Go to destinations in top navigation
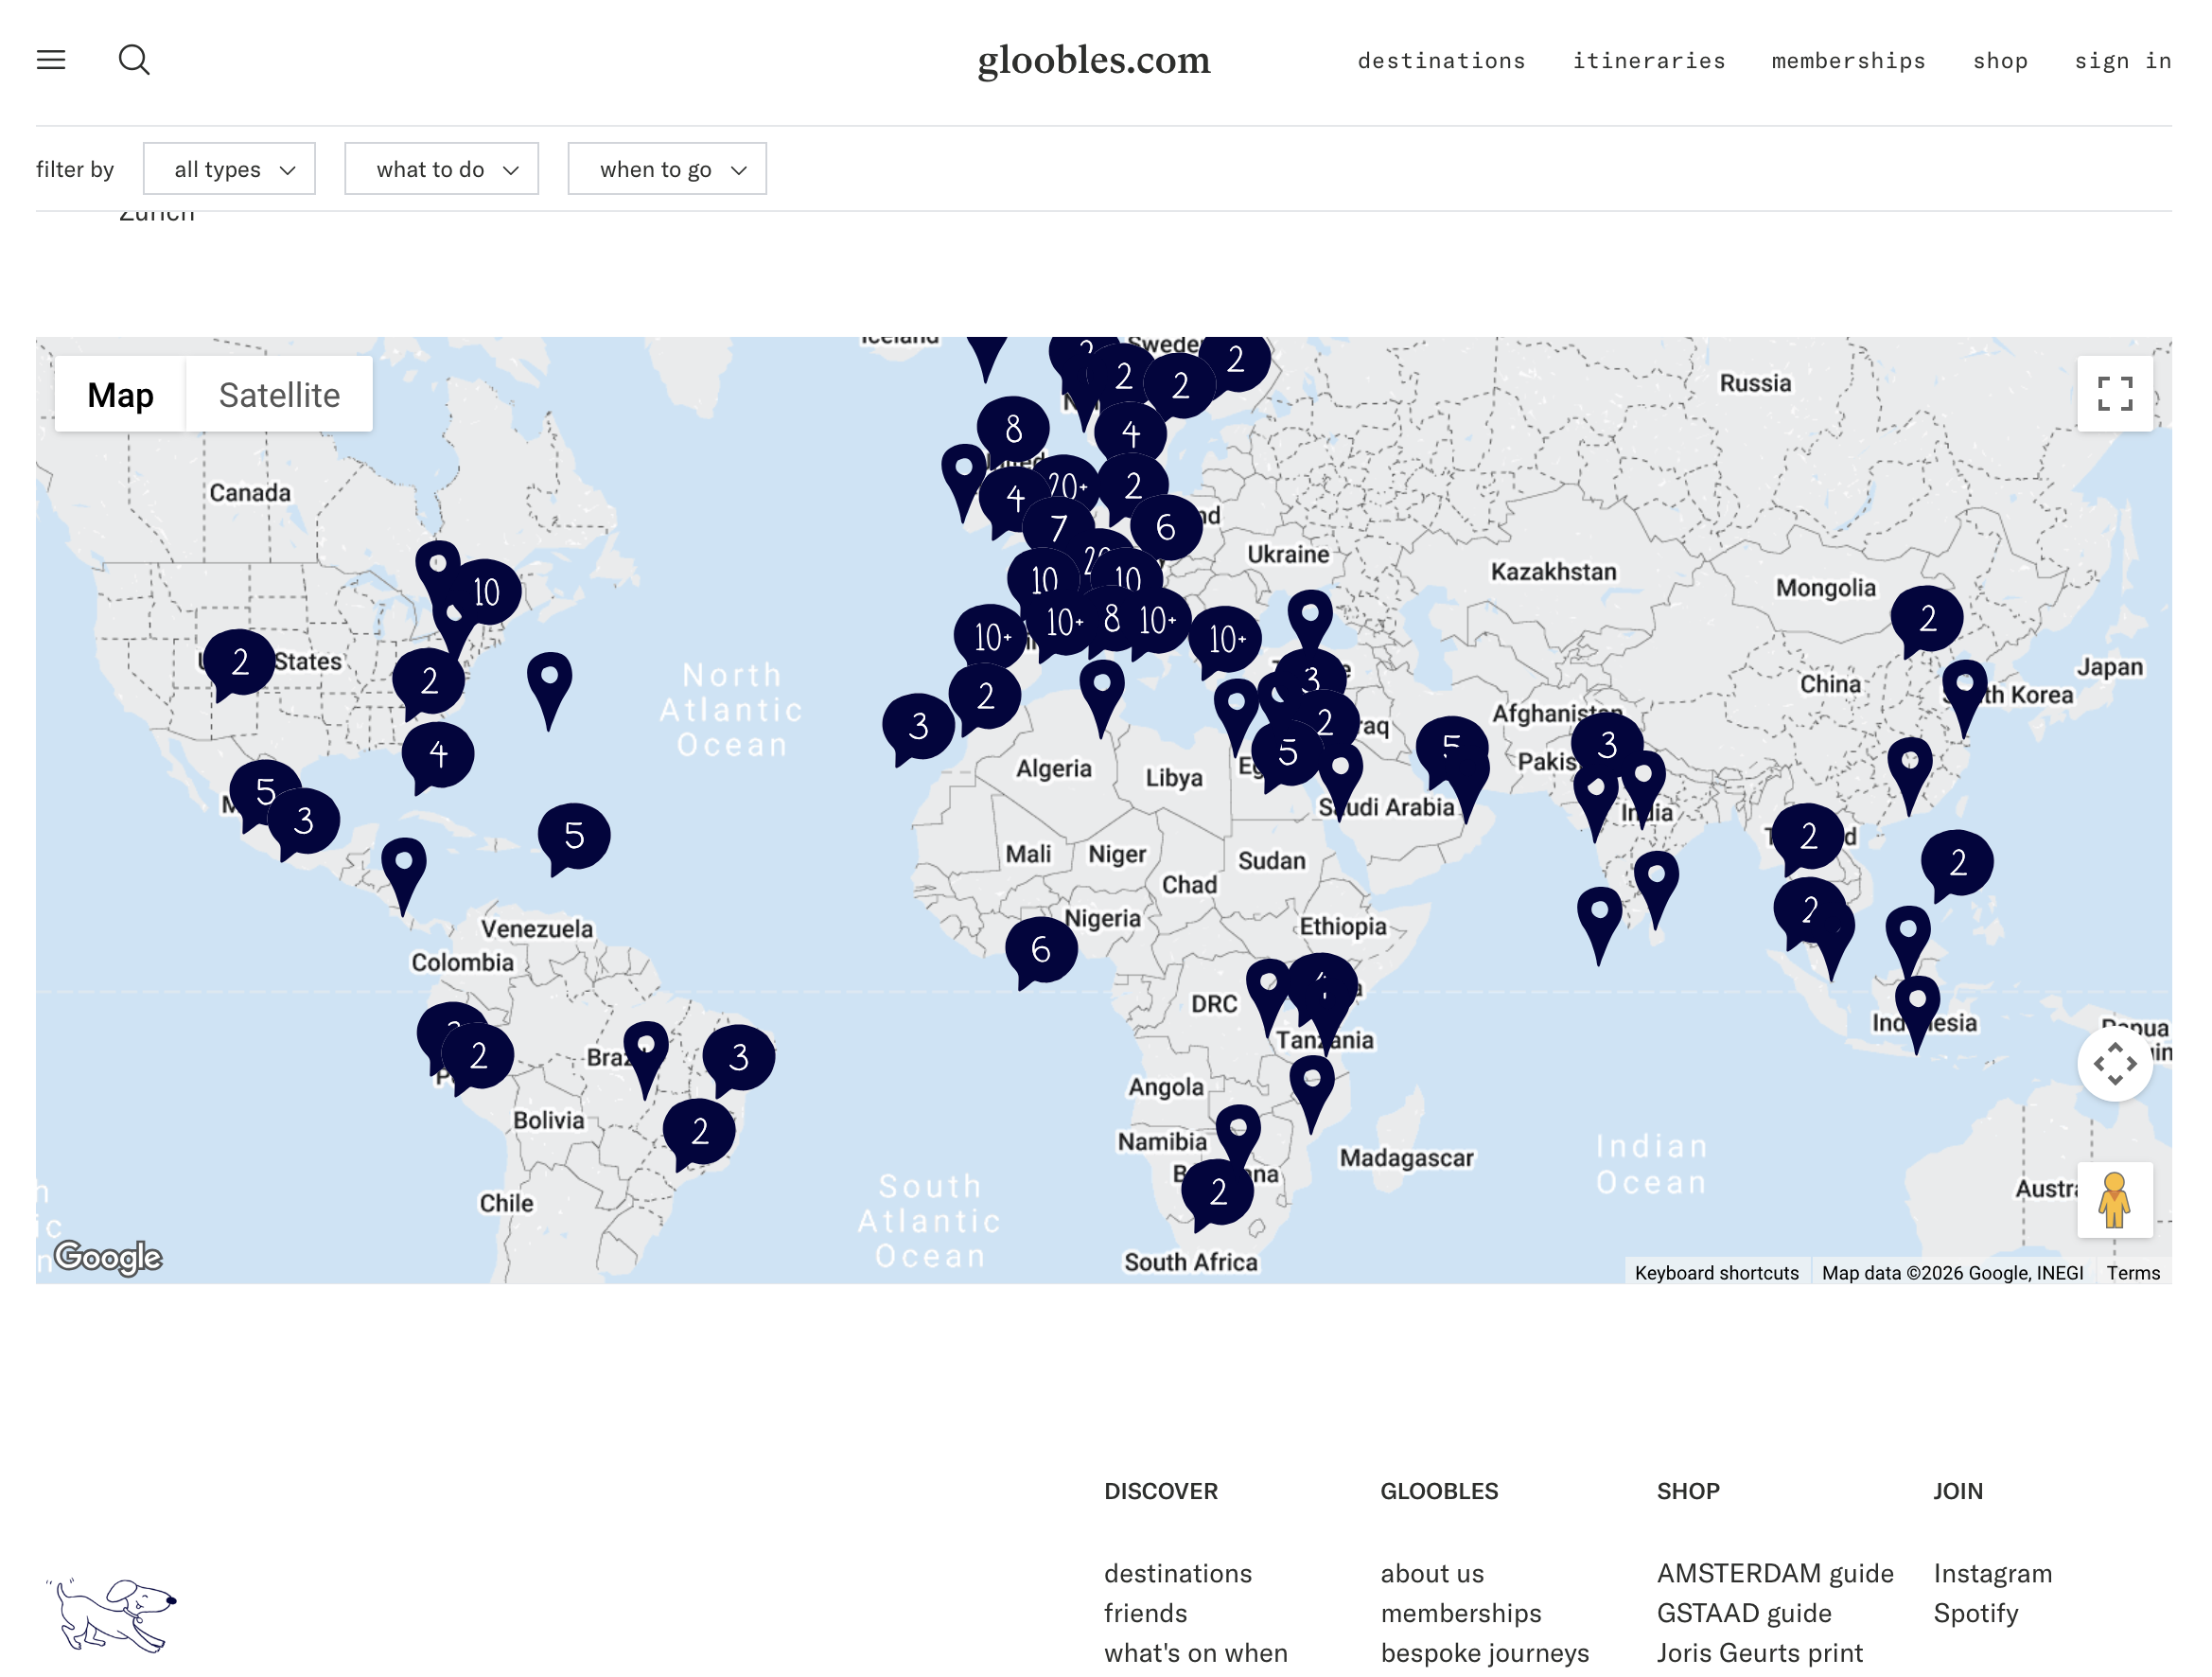2212x1677 pixels. 1441,61
